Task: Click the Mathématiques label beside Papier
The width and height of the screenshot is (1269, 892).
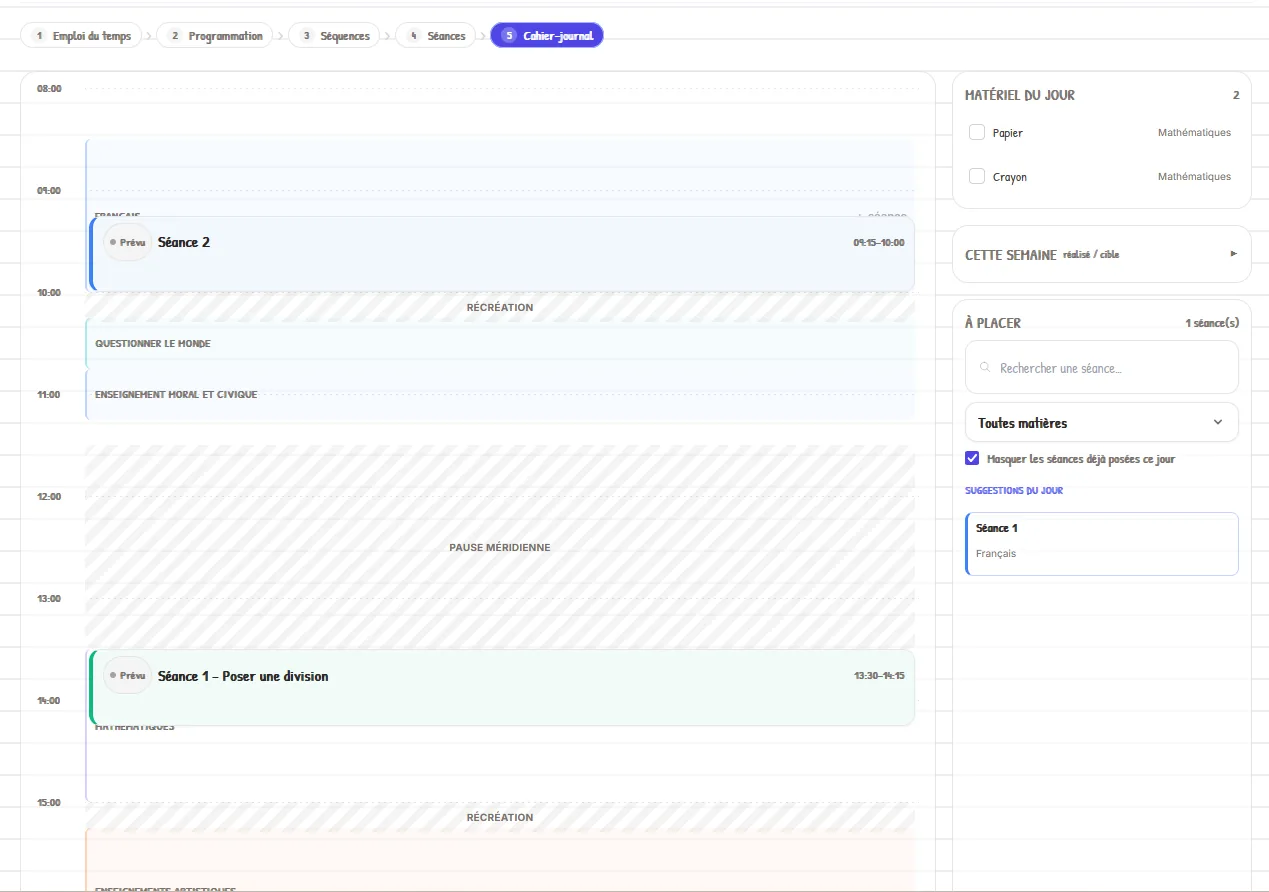Action: coord(1194,132)
